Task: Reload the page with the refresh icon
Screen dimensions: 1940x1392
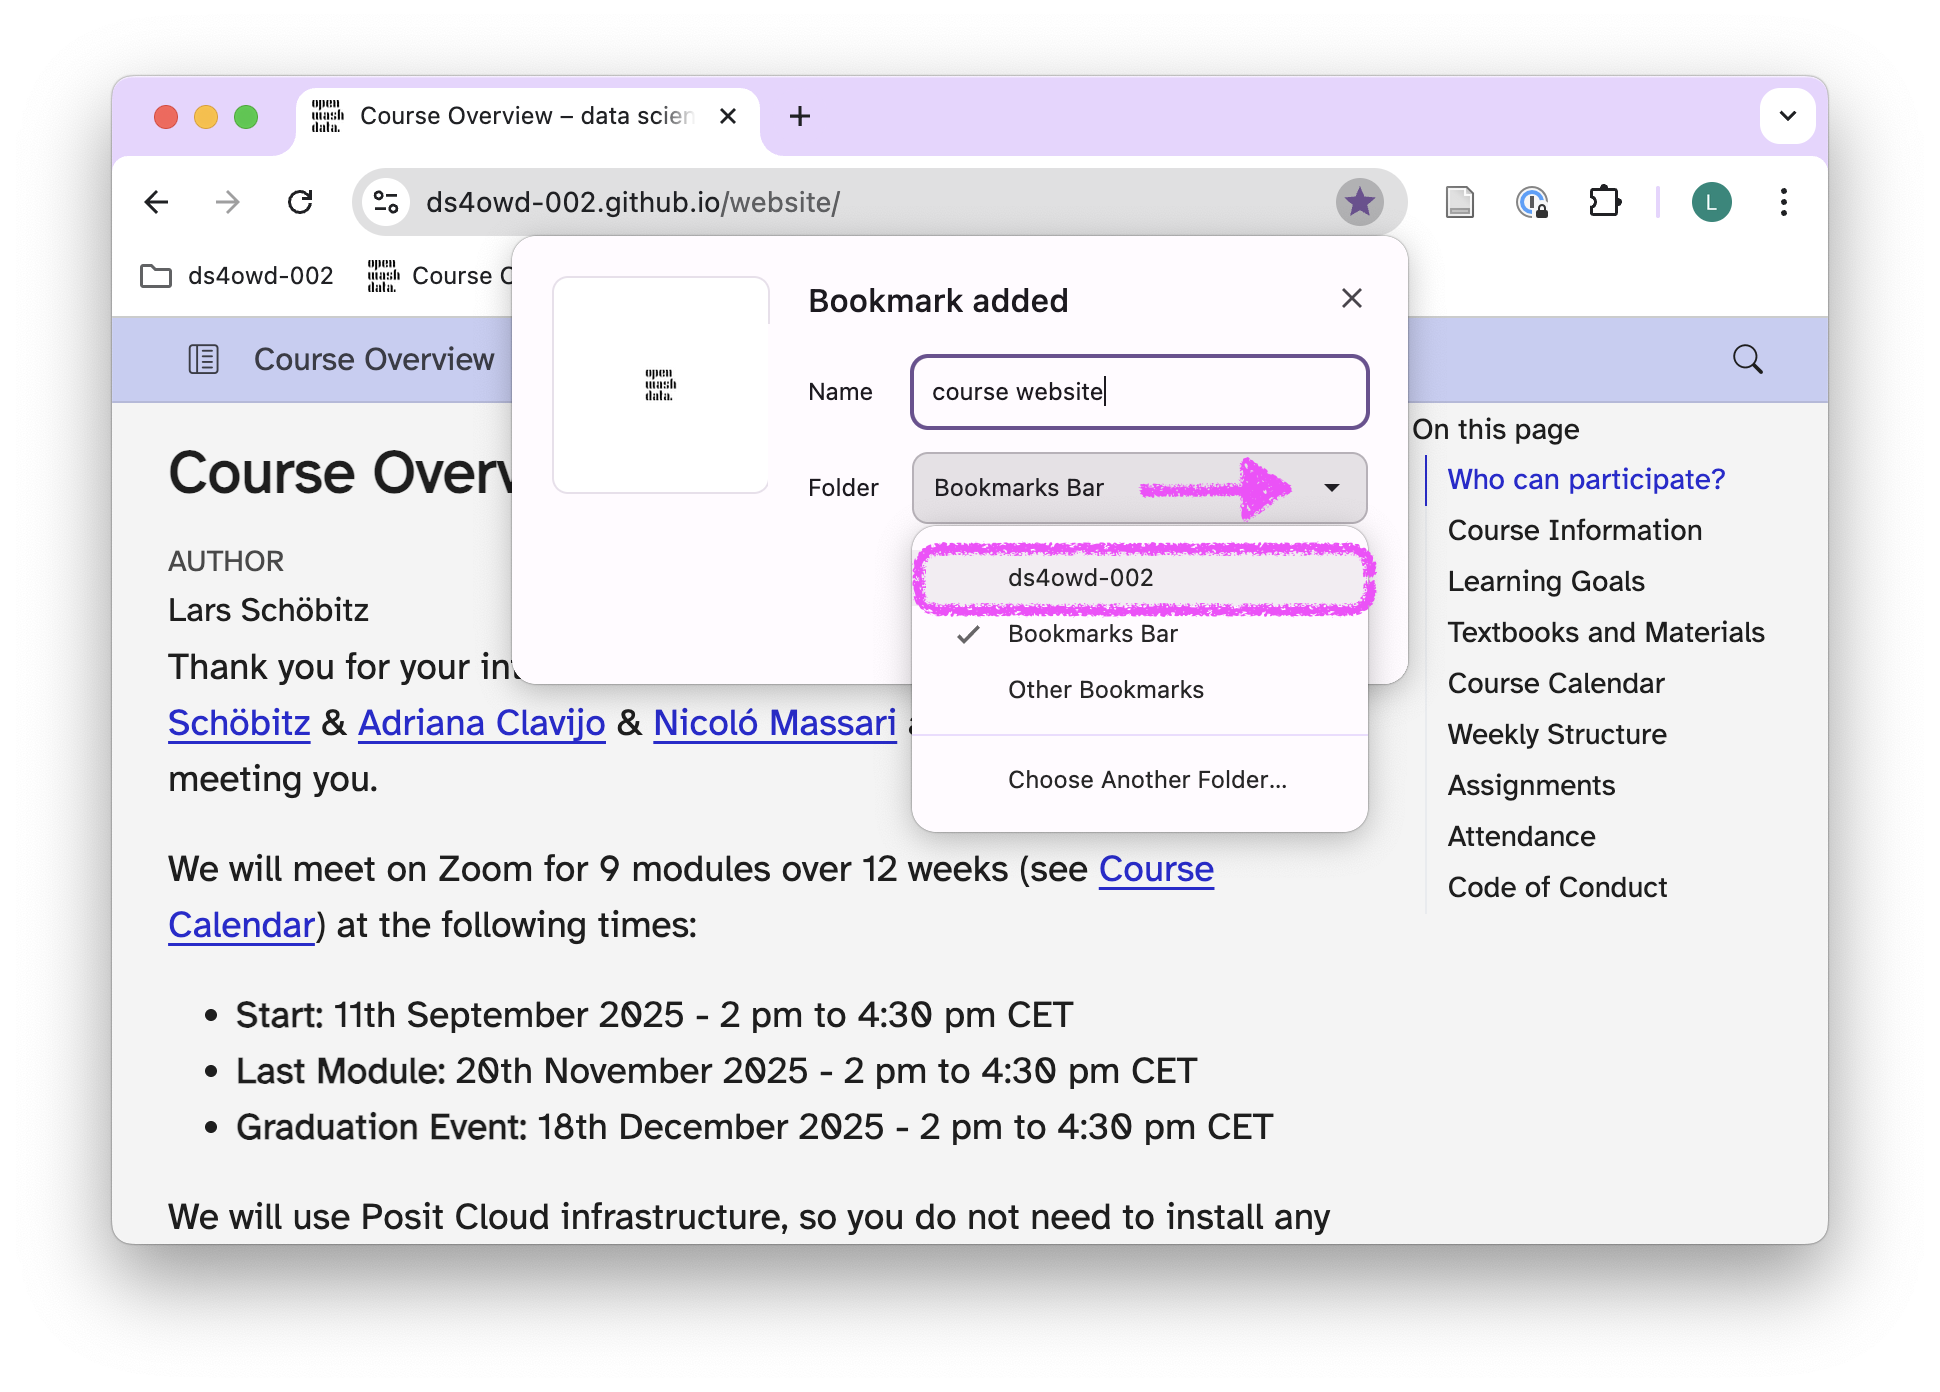Action: (300, 203)
